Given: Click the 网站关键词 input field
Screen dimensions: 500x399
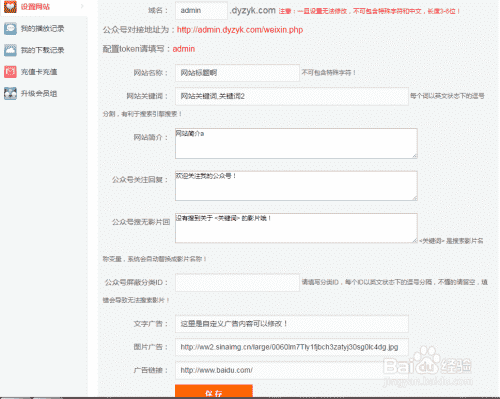Looking at the screenshot, I should pyautogui.click(x=292, y=96).
